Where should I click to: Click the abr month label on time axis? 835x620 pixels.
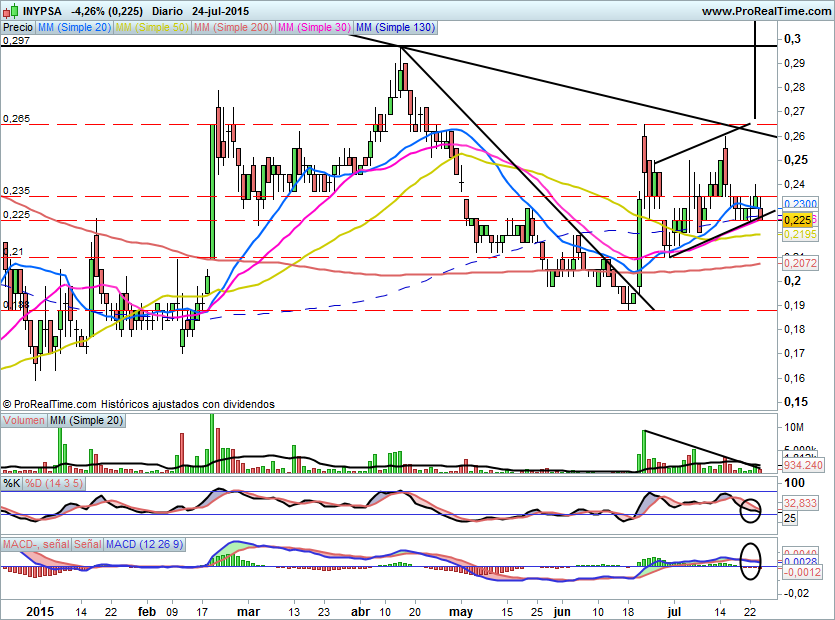tap(361, 611)
